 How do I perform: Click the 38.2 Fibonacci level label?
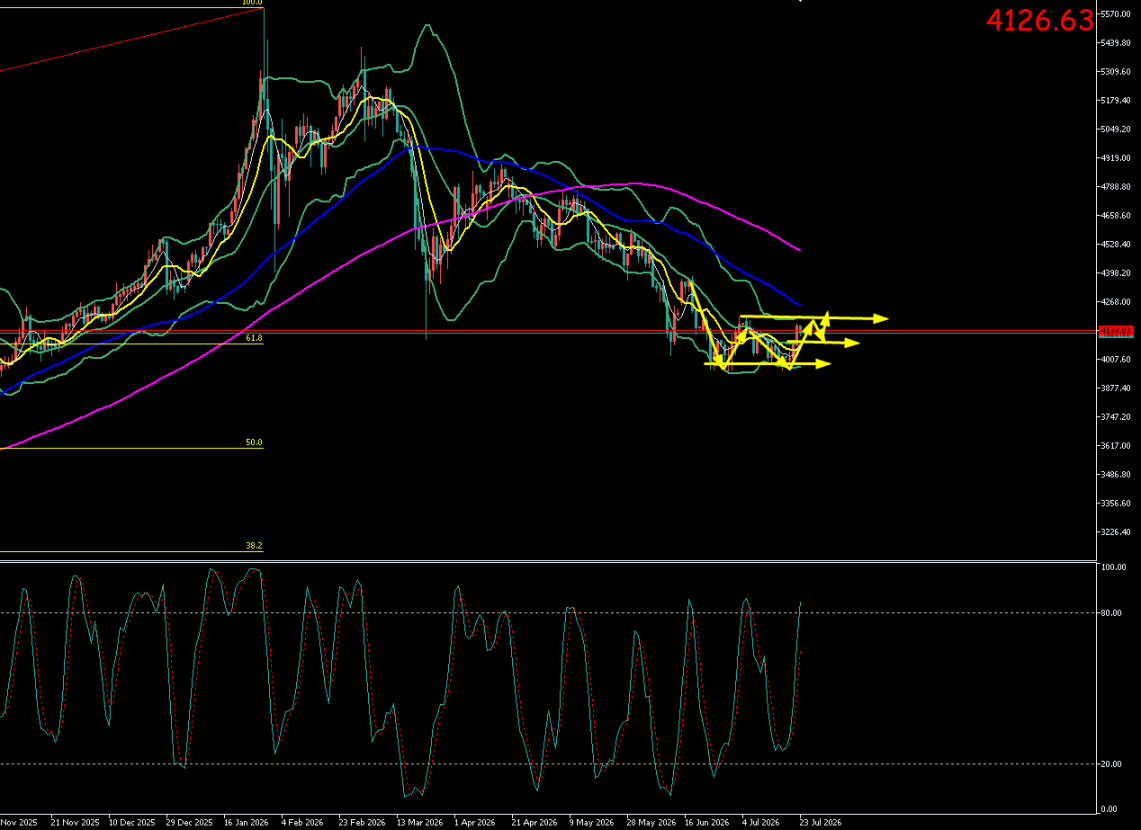[254, 546]
